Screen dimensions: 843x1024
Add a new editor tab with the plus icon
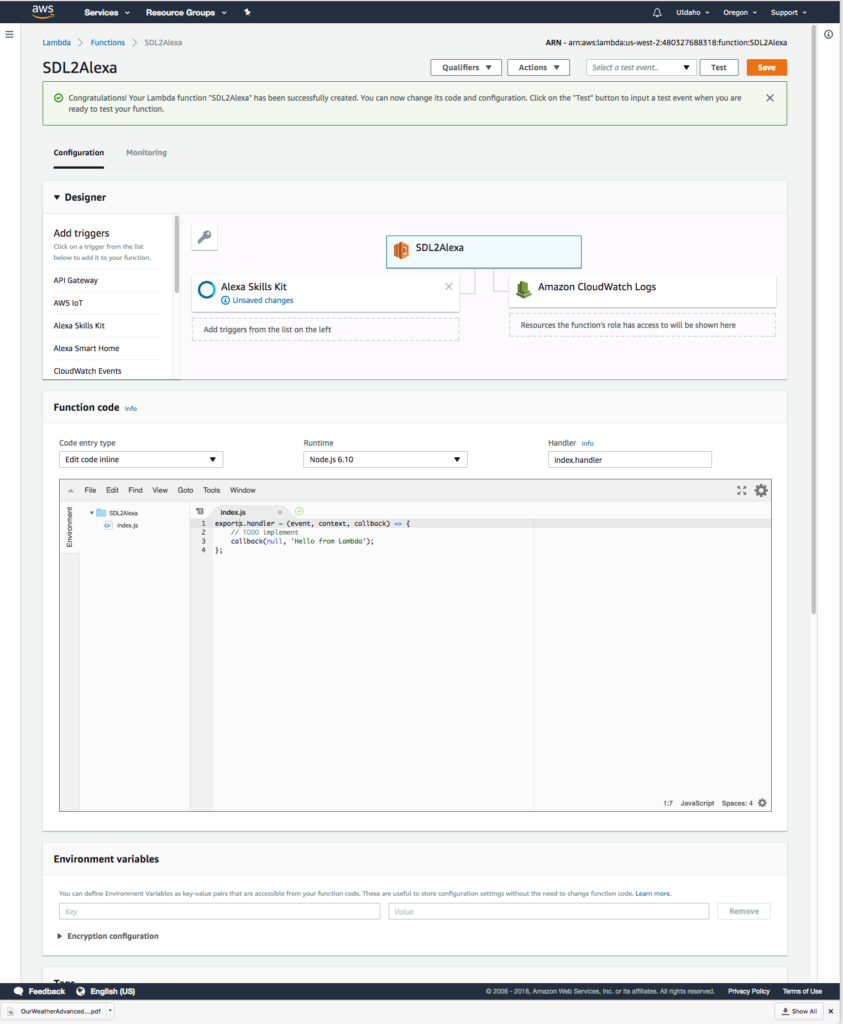click(299, 511)
